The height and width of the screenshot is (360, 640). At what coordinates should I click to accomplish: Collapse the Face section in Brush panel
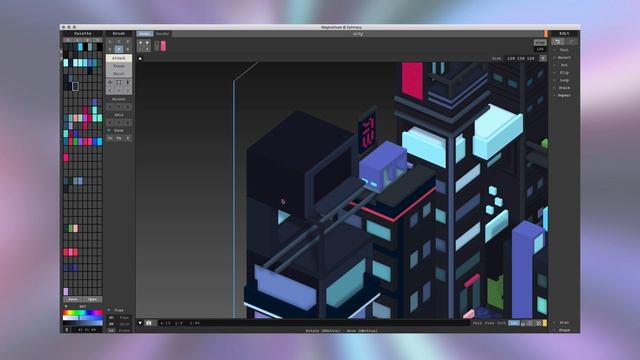tap(109, 131)
